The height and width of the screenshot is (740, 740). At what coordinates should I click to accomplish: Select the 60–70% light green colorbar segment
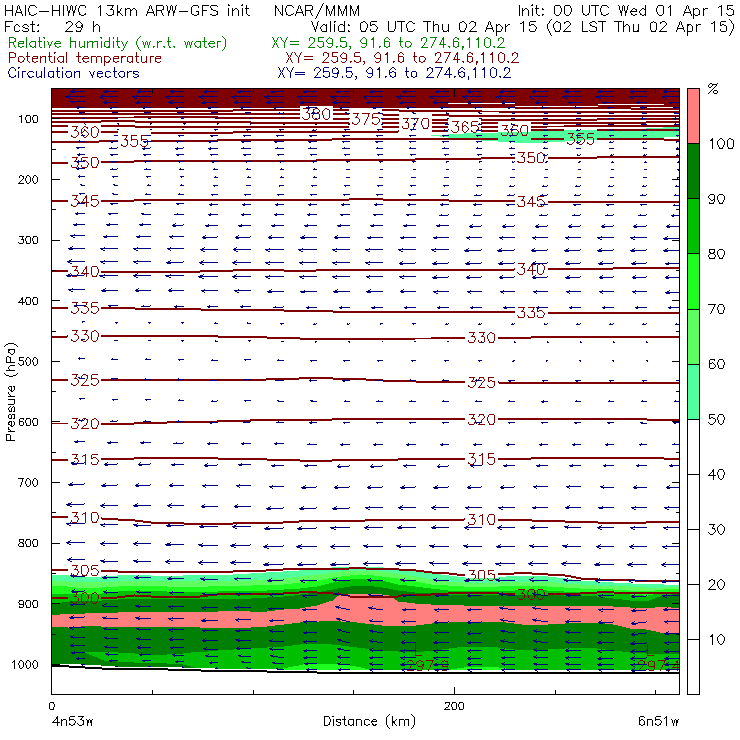[693, 336]
